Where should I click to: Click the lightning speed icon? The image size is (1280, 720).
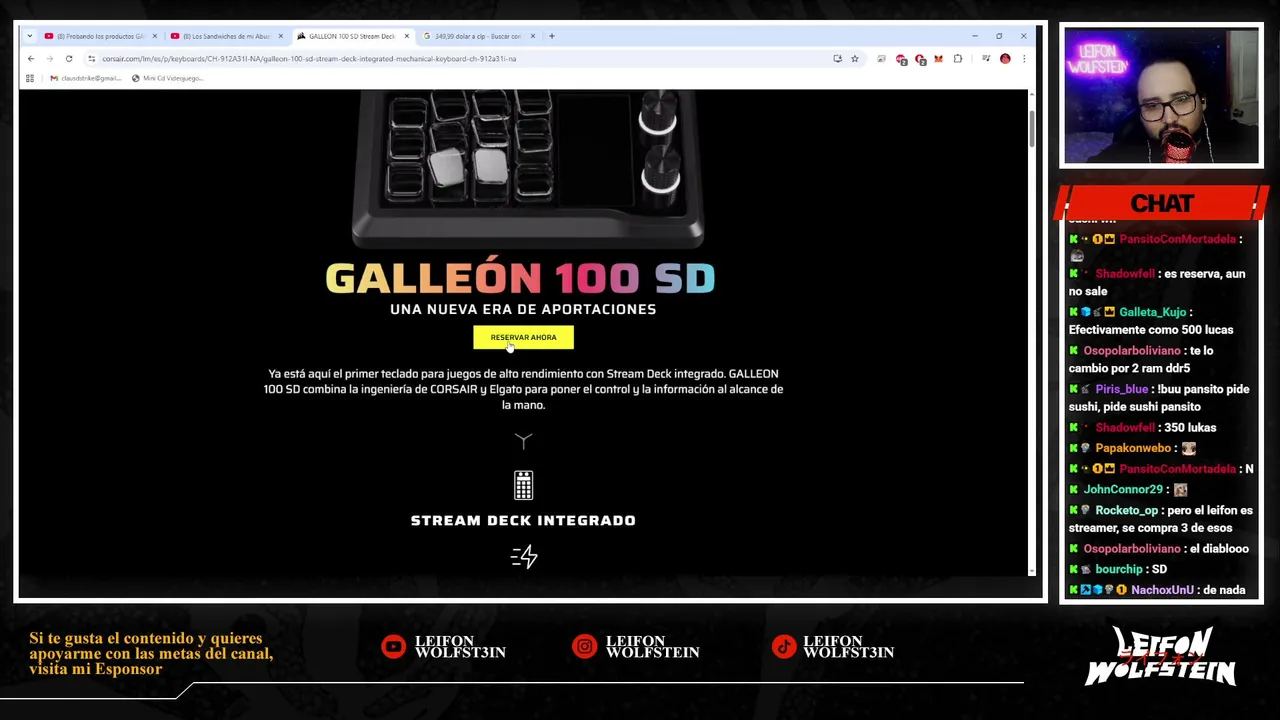(x=524, y=556)
